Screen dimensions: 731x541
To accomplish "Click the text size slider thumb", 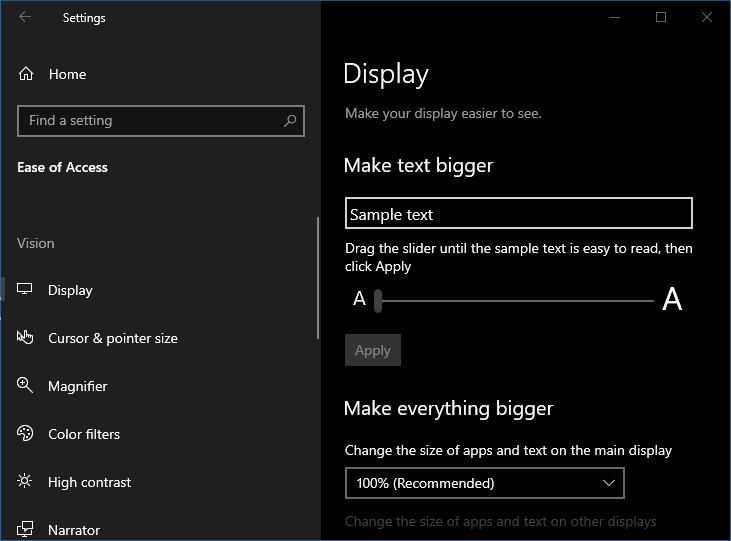I will click(x=378, y=300).
